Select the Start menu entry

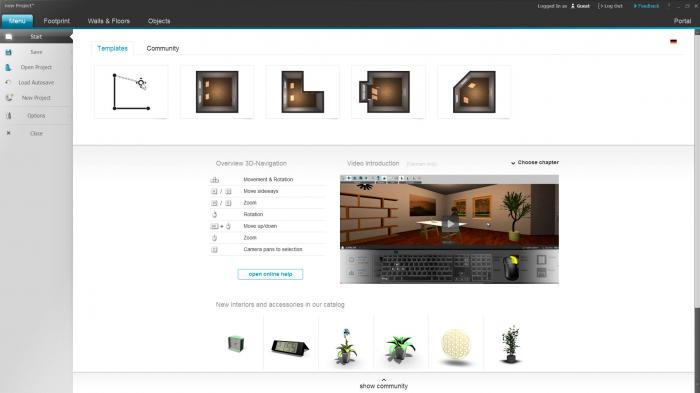tap(36, 37)
